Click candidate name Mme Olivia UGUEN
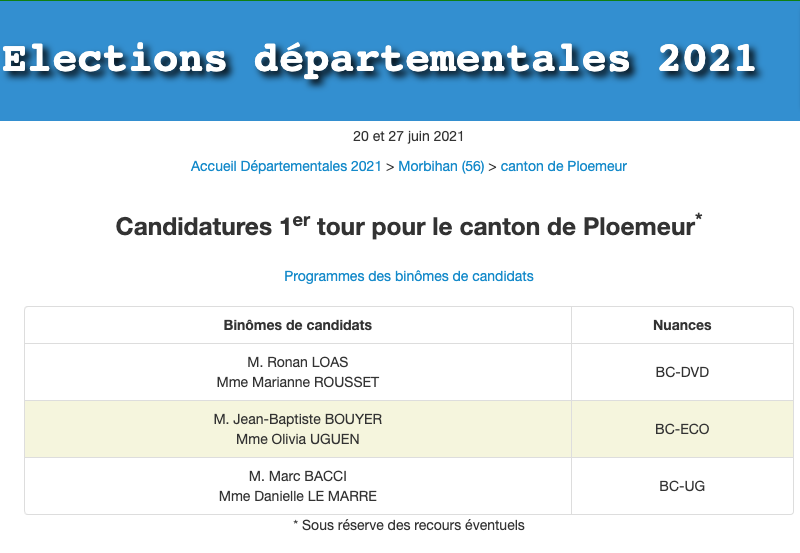The height and width of the screenshot is (553, 800). click(x=298, y=439)
